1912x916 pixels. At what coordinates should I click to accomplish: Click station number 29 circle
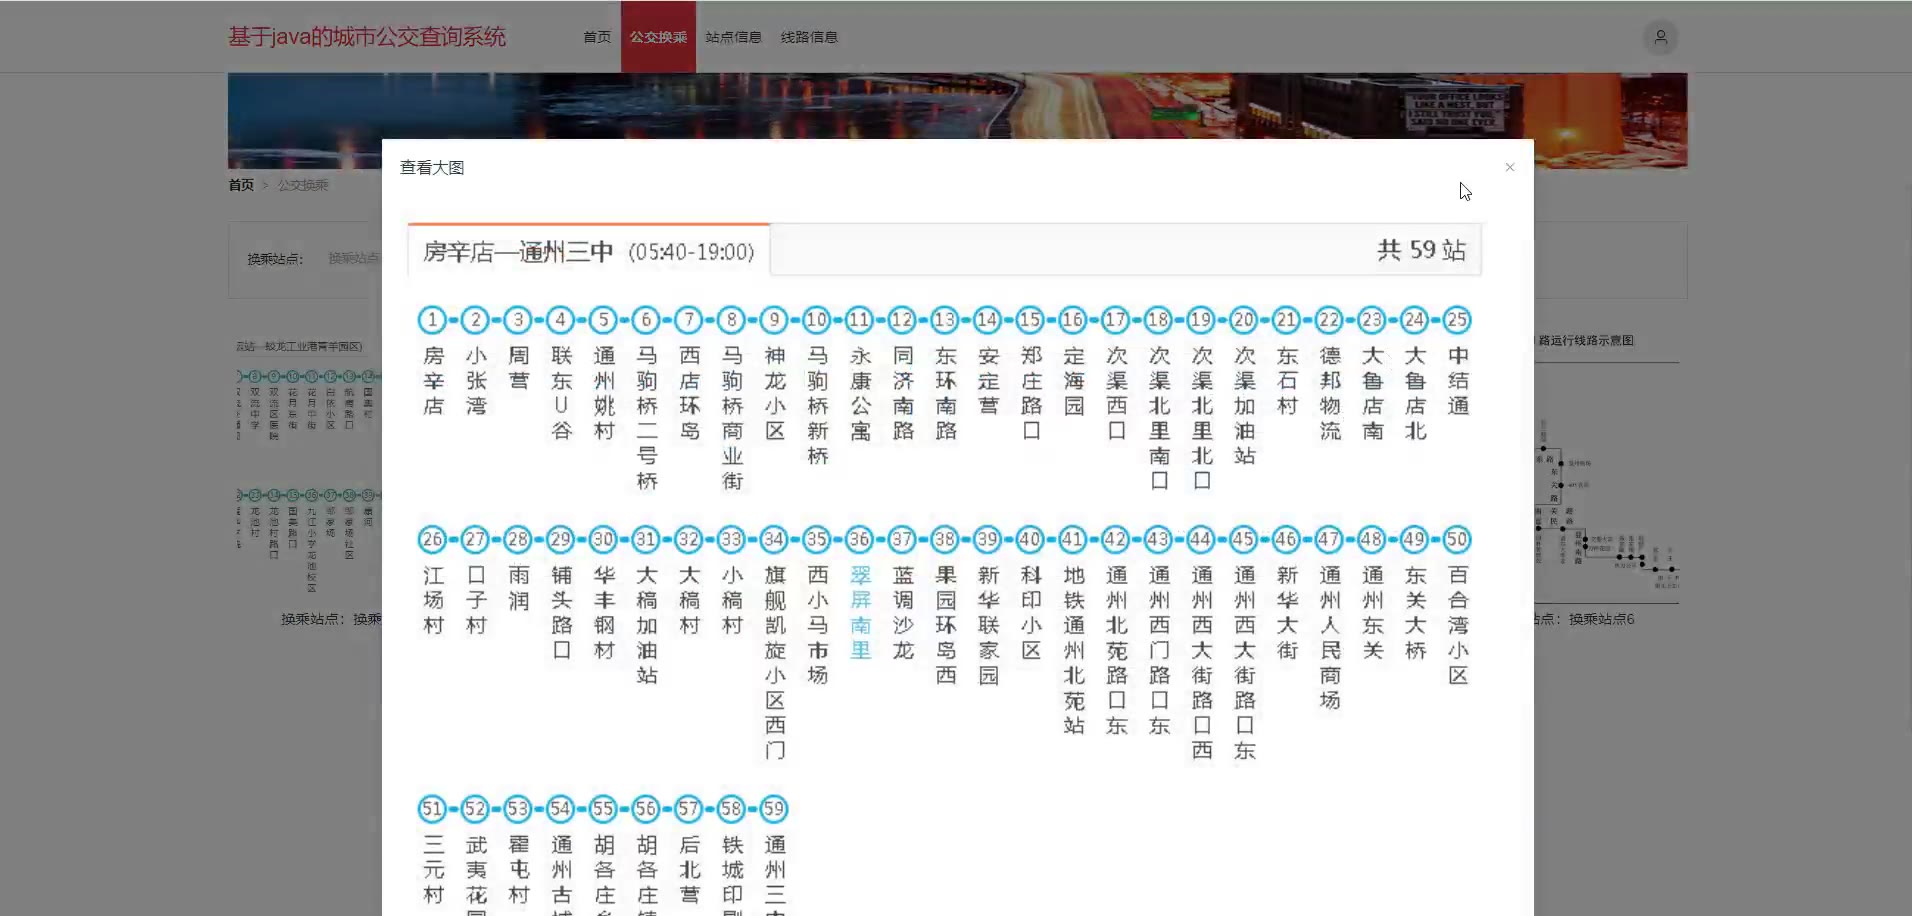tap(560, 540)
